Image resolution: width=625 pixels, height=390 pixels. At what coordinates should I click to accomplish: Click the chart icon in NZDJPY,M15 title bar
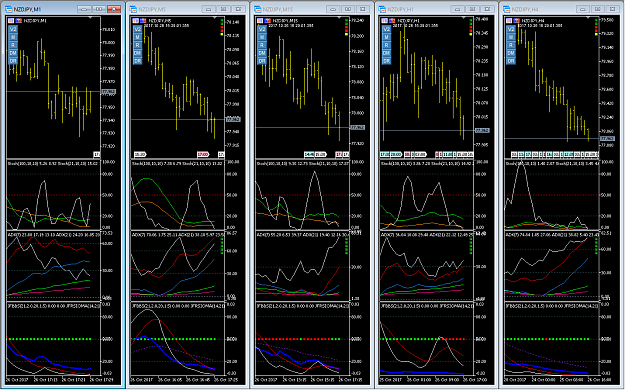tap(257, 9)
